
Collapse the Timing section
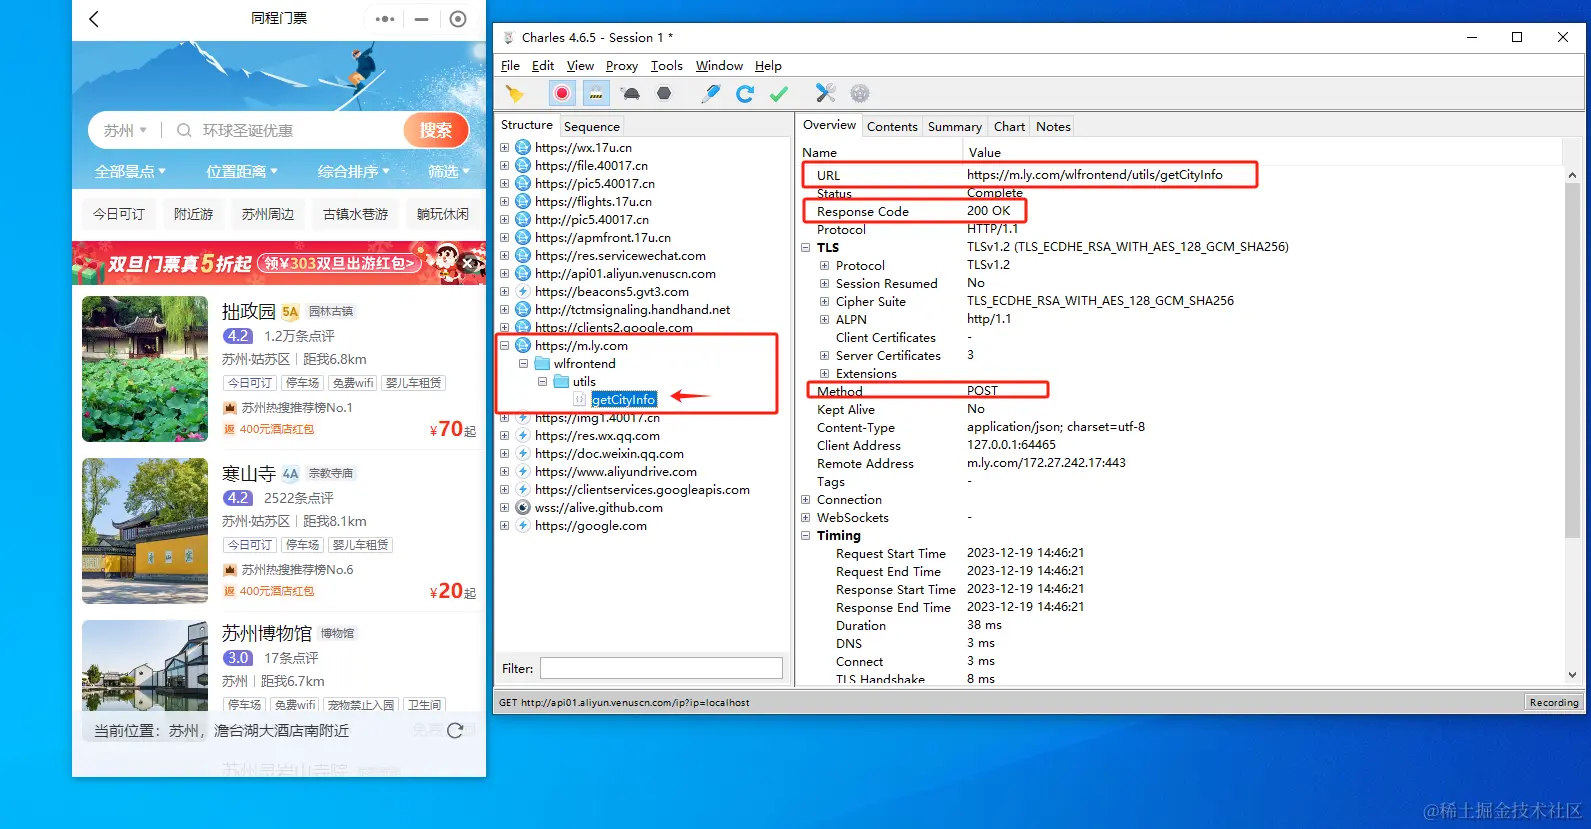(x=806, y=536)
